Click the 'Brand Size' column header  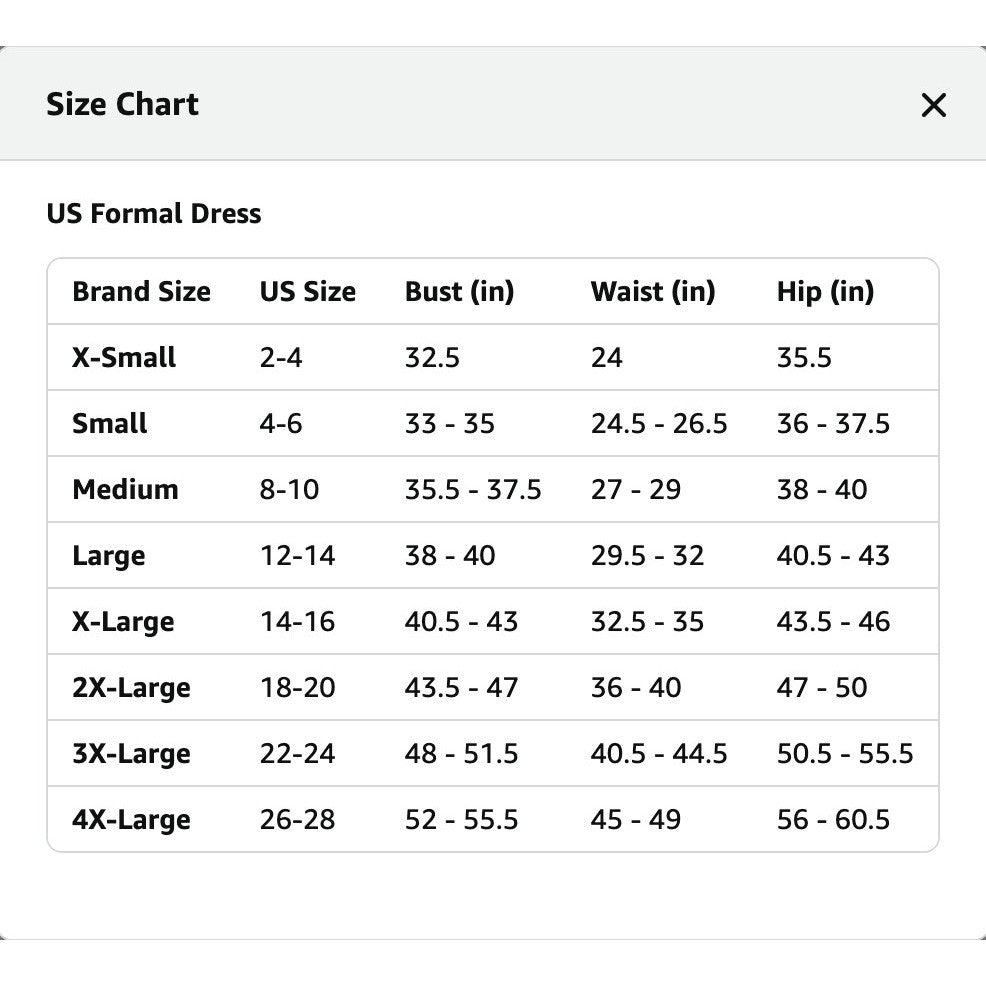141,292
